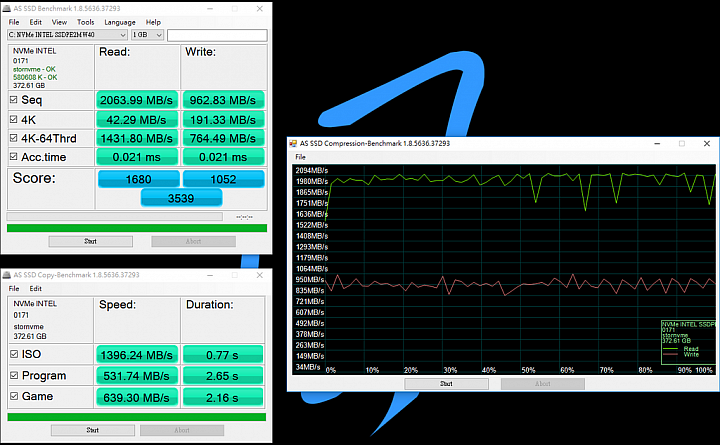Click the graph legend box in Compression-Benchmark
Viewport: 720px width, 445px height.
[688, 343]
